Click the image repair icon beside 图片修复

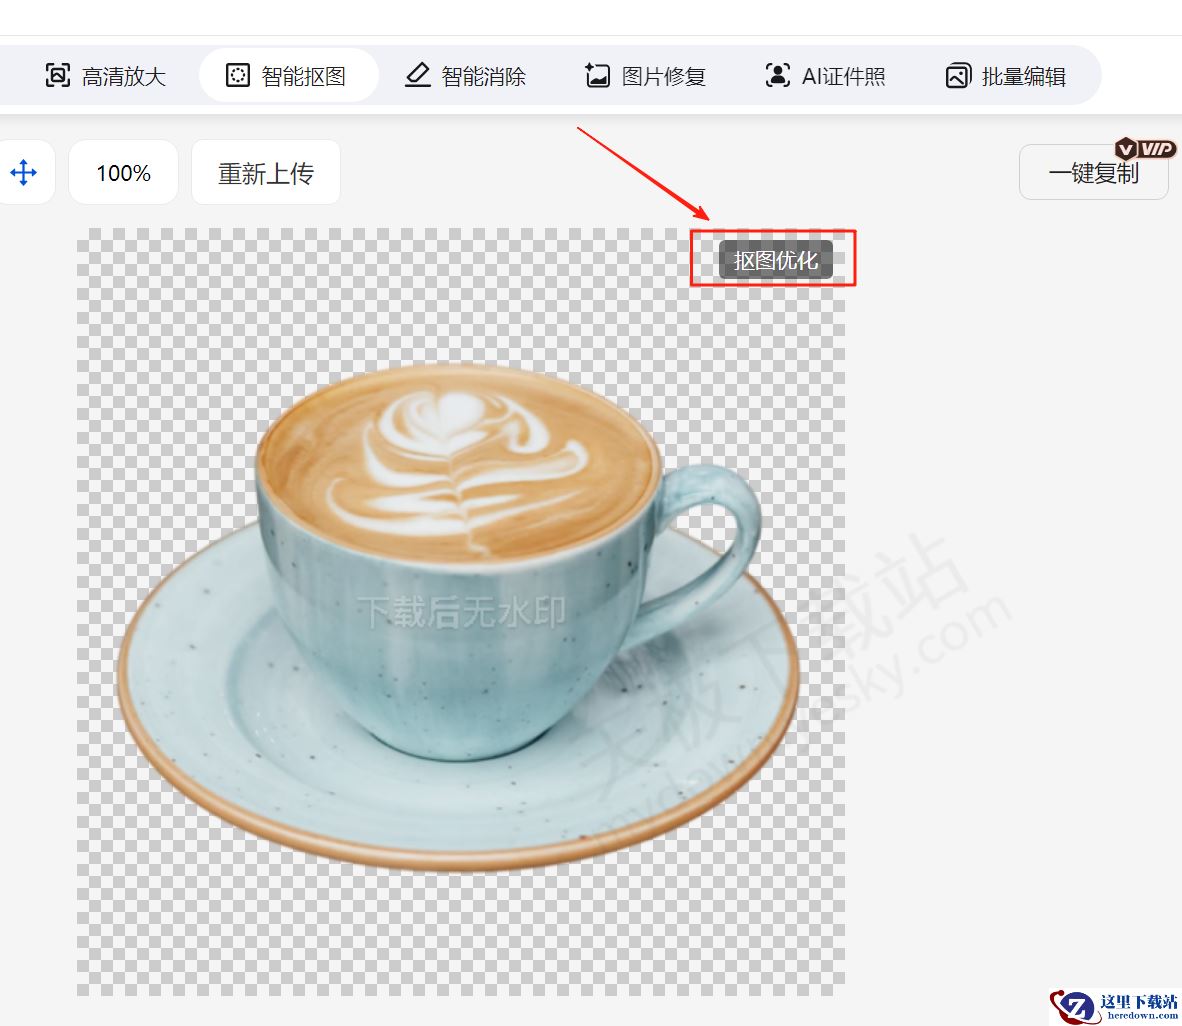pos(598,76)
